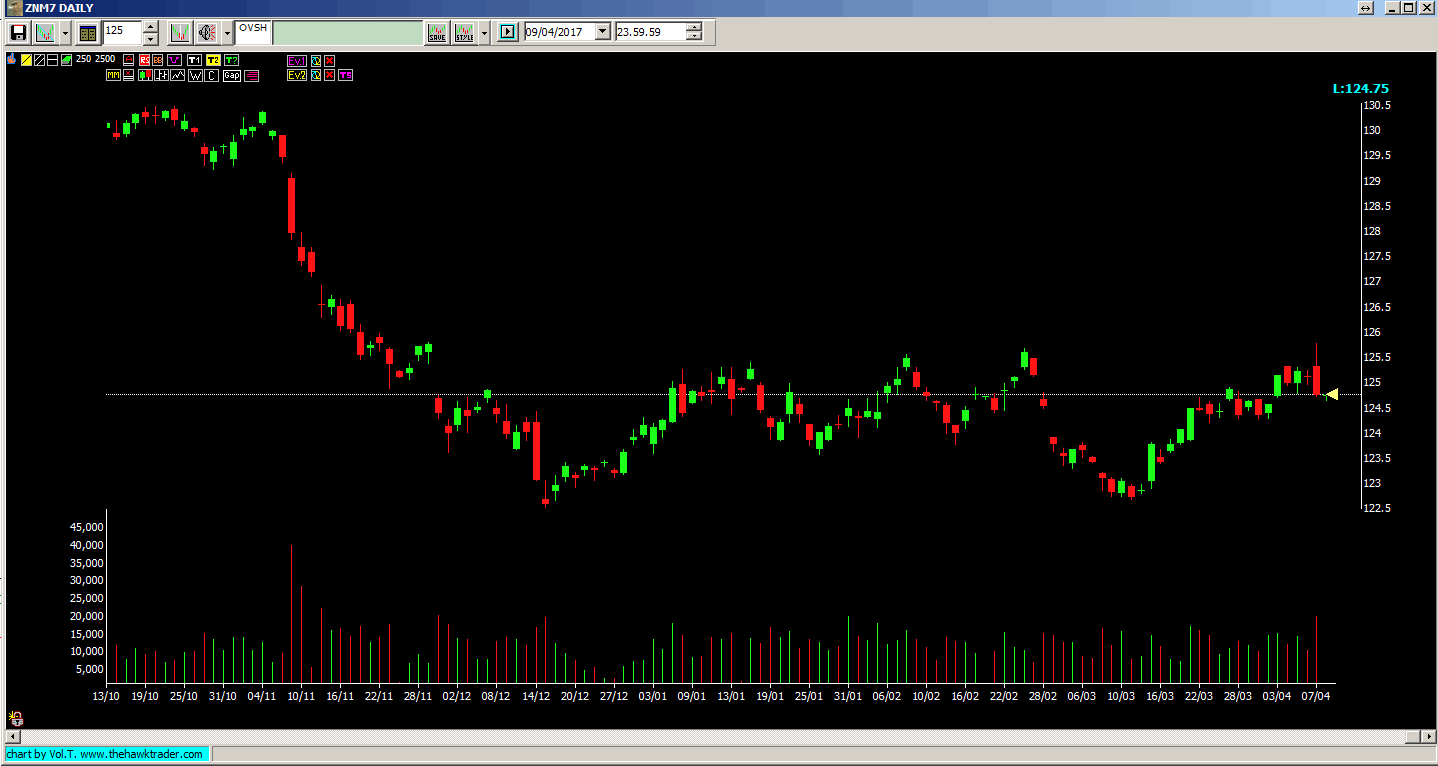Click the white T1 button
Viewport: 1438px width, 766px height.
tap(194, 60)
